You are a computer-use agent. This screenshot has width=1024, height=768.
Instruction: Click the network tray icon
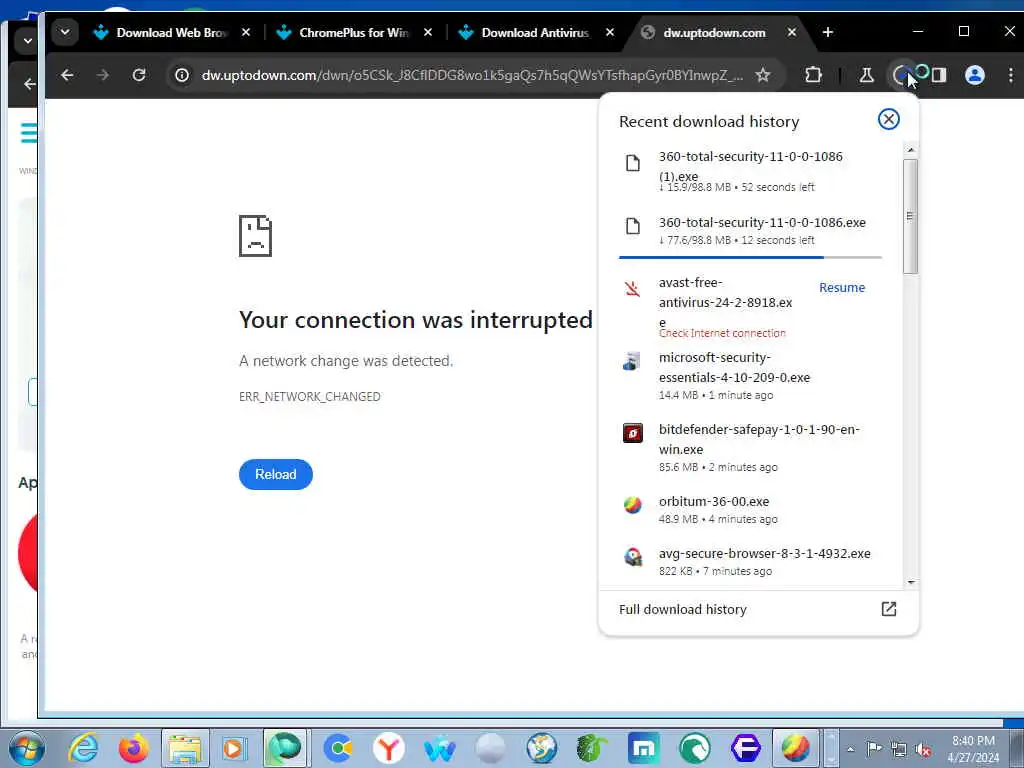(x=899, y=750)
